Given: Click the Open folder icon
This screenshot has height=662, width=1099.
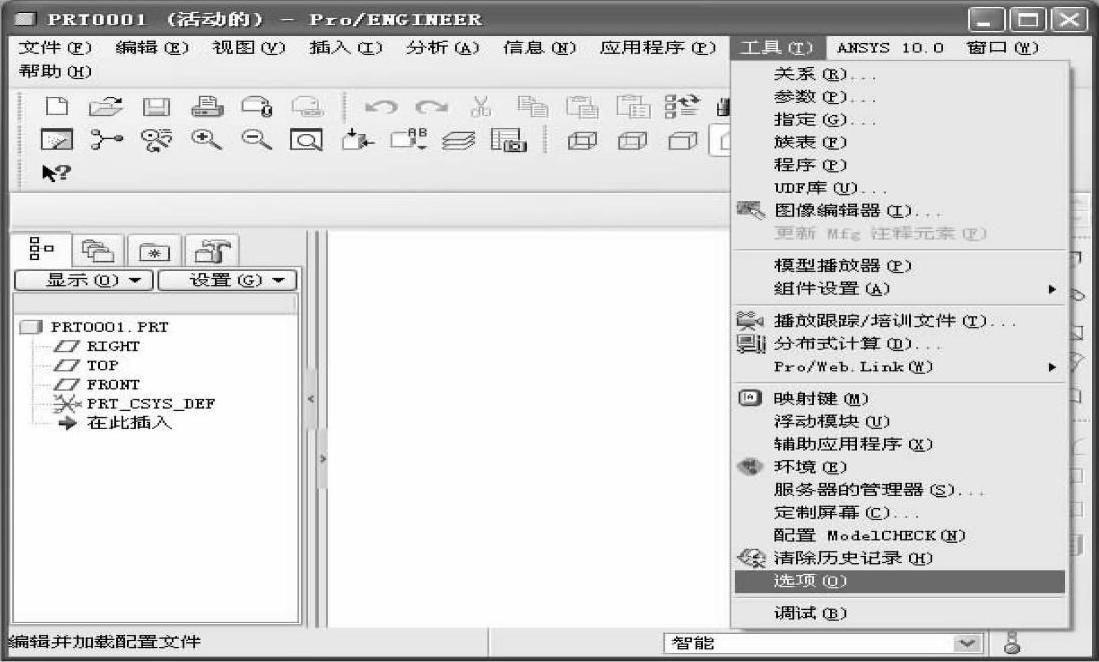Looking at the screenshot, I should 107,106.
